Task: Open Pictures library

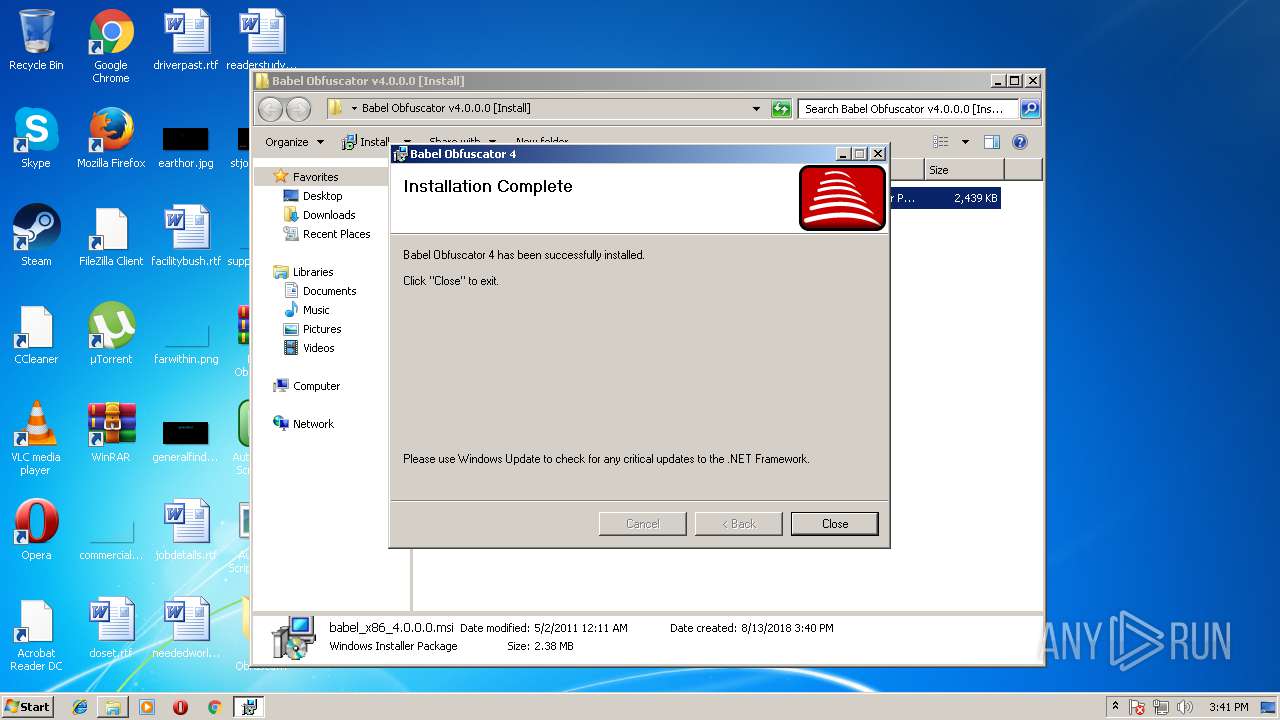Action: coord(322,329)
